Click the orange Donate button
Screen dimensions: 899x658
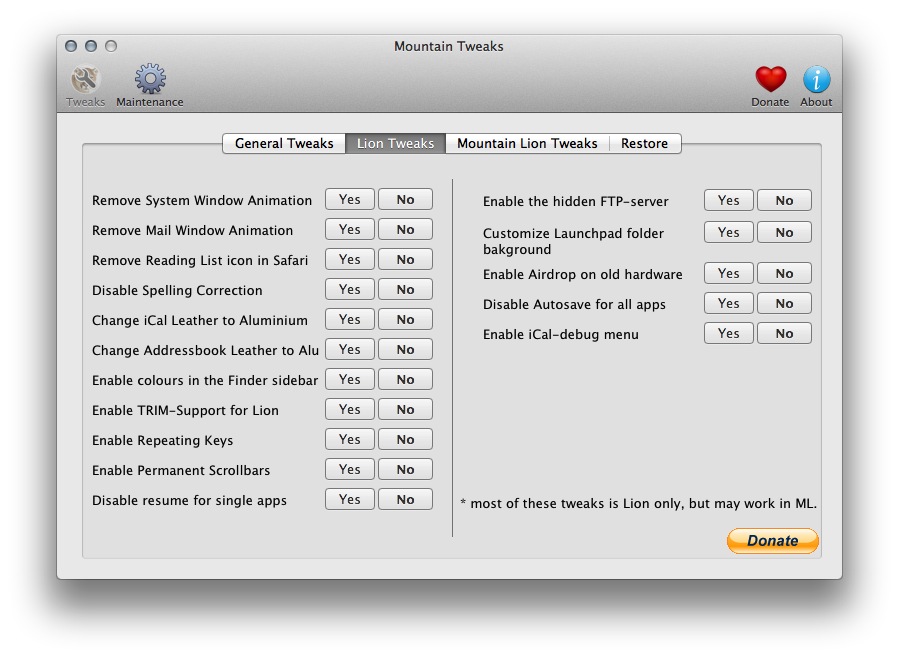coord(772,540)
